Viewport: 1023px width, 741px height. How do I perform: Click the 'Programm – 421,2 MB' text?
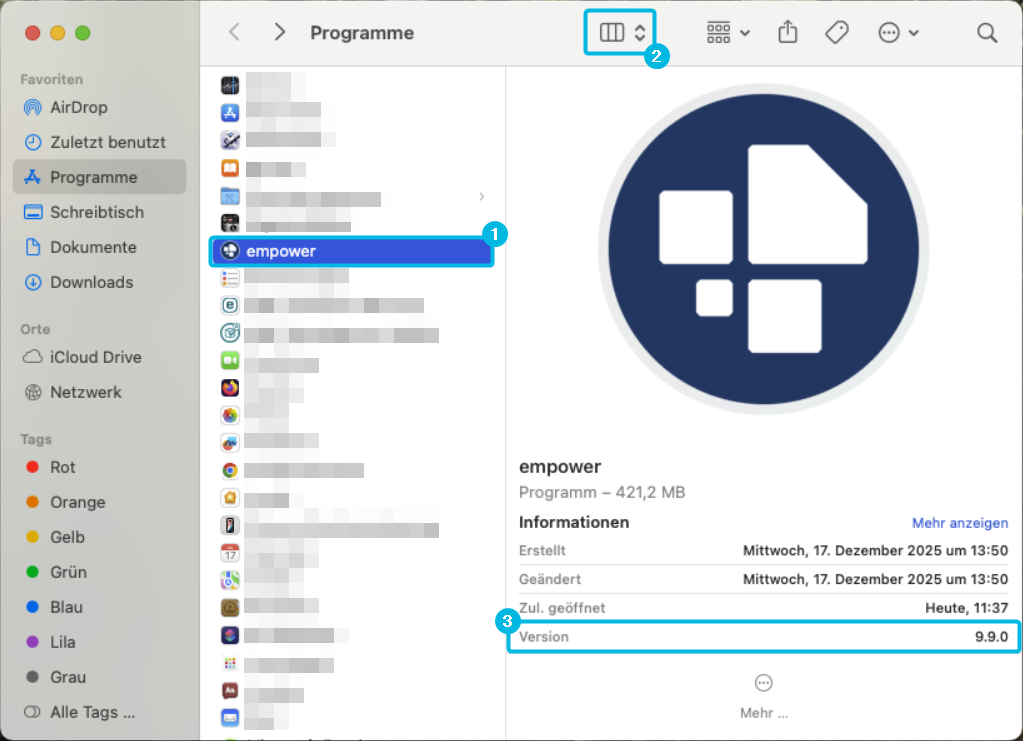(x=602, y=492)
